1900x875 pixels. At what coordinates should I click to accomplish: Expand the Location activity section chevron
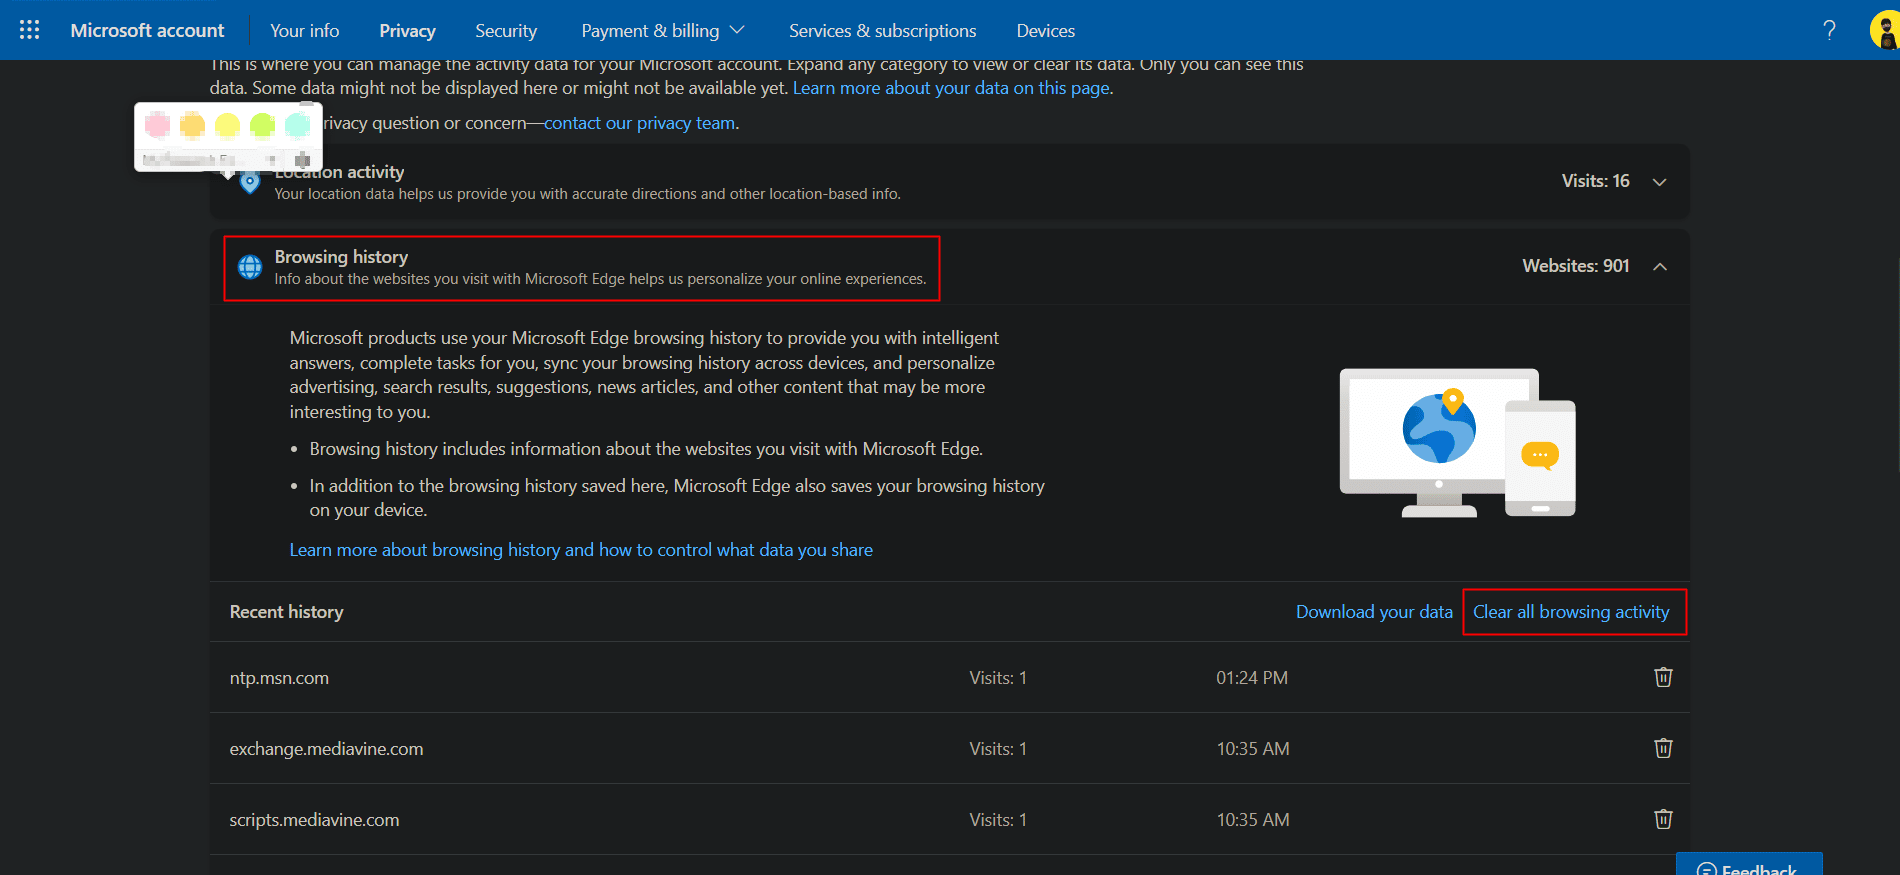coord(1660,182)
